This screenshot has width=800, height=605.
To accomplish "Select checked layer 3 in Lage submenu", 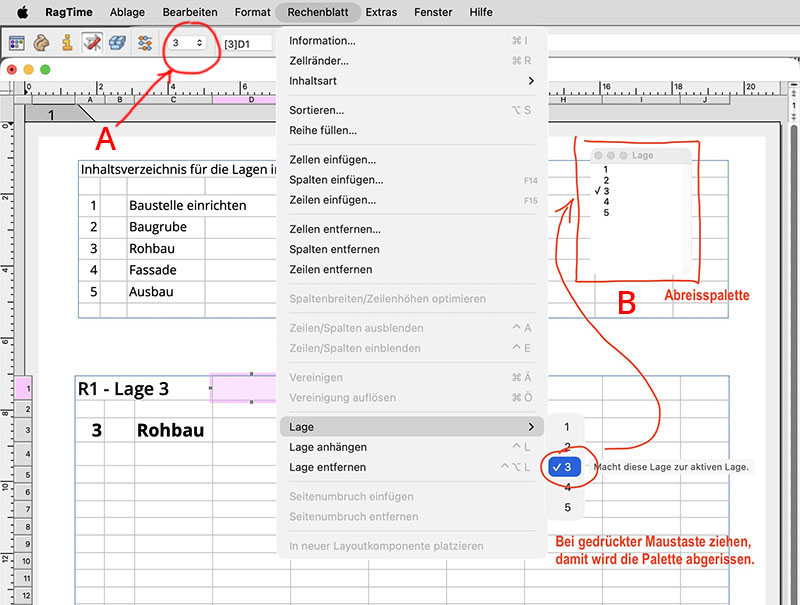I will point(564,467).
